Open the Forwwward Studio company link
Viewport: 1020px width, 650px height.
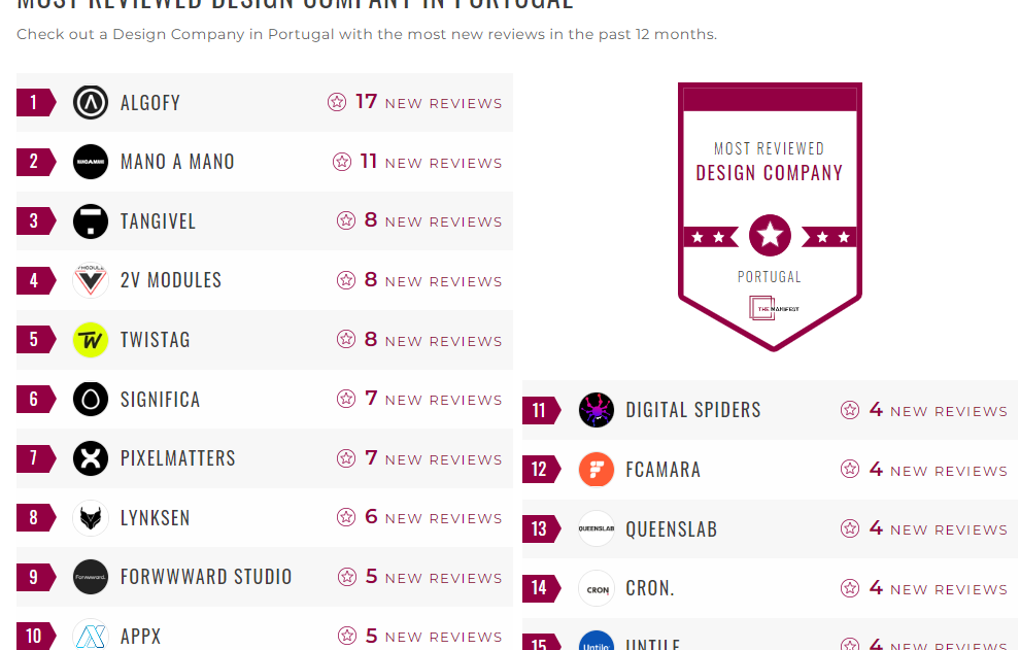(206, 577)
